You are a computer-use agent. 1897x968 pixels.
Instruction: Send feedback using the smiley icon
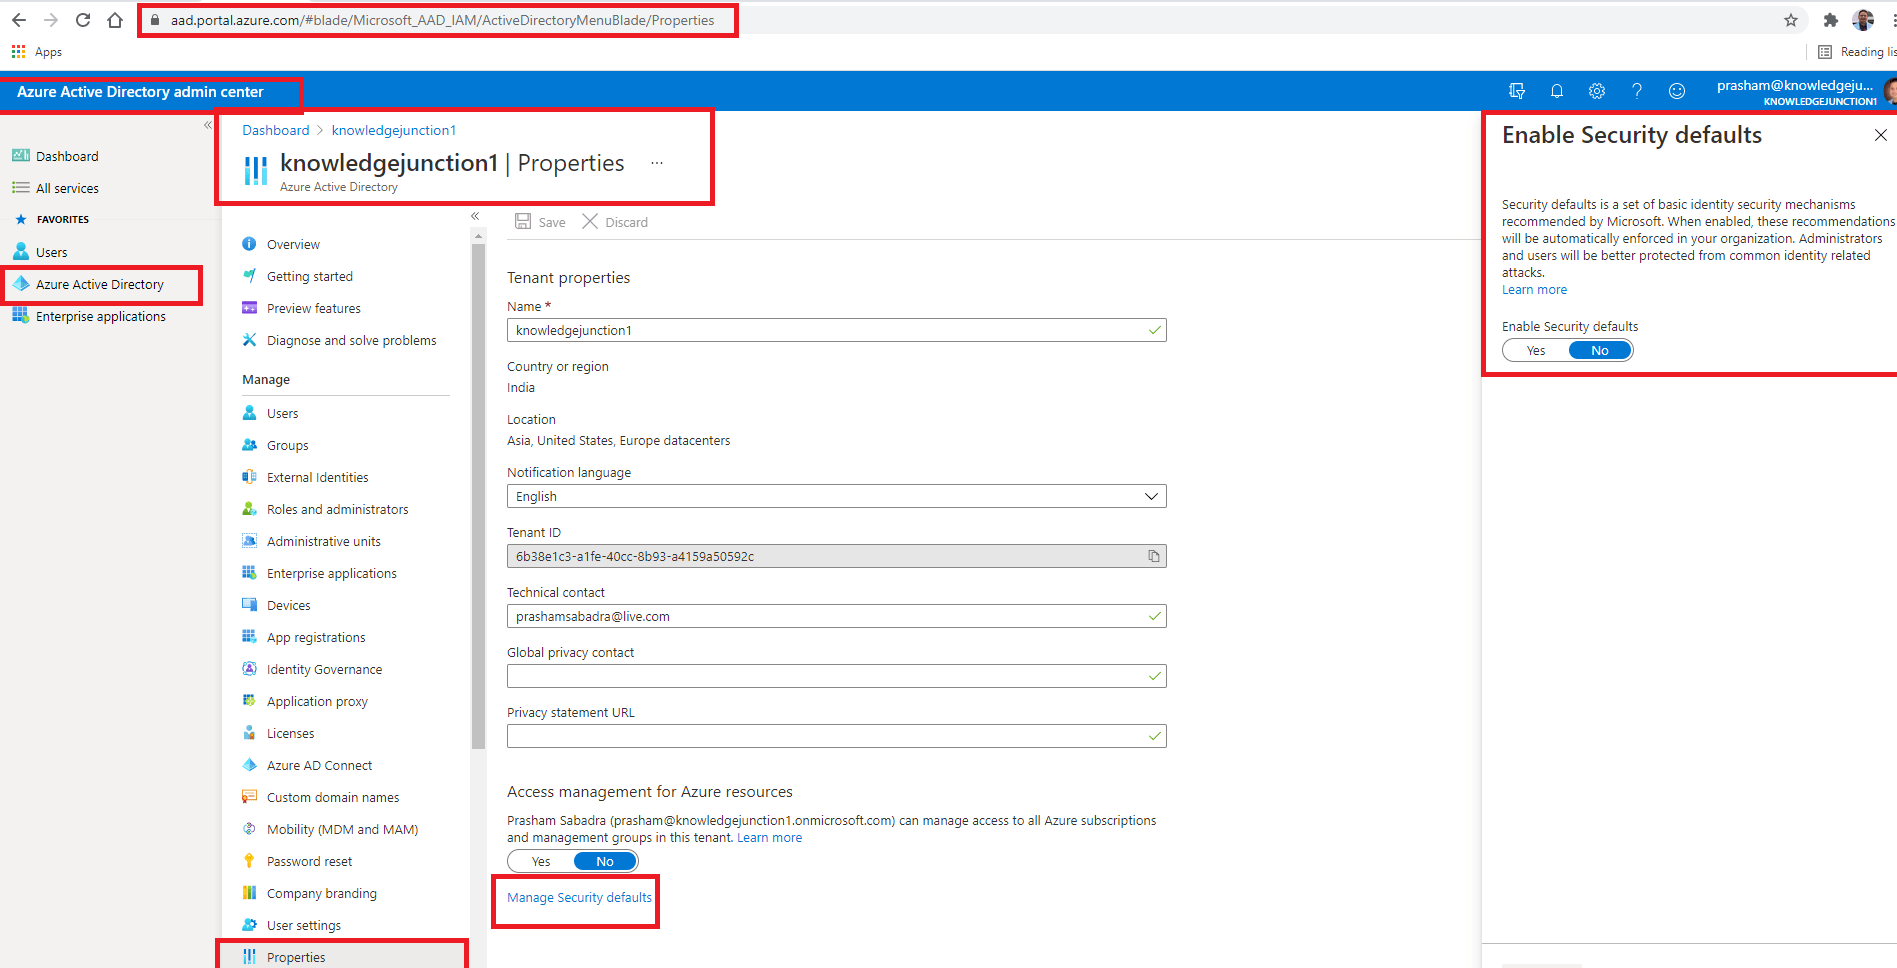pyautogui.click(x=1676, y=91)
